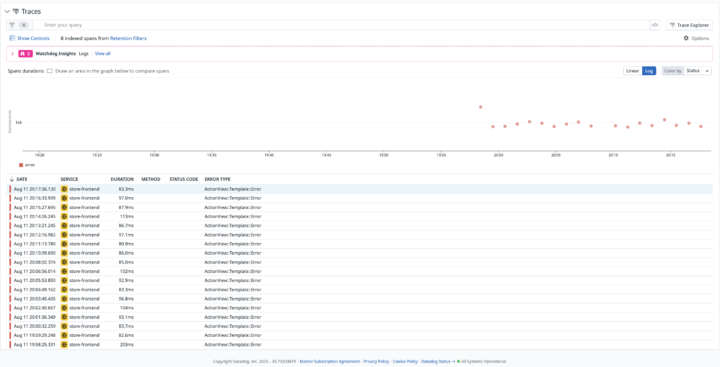Select the date Aug 11 20:14:26.245
The width and height of the screenshot is (720, 367).
point(34,216)
